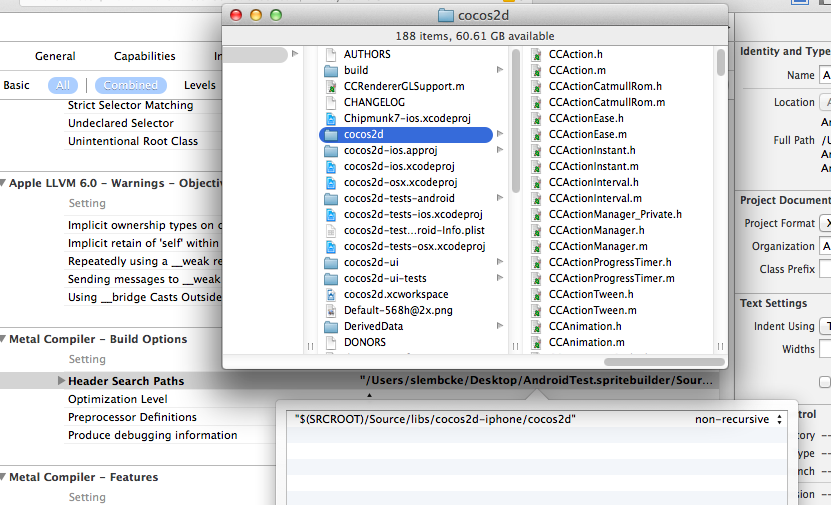
Task: Select Using __bridge Casts Outside setting
Action: (x=145, y=297)
